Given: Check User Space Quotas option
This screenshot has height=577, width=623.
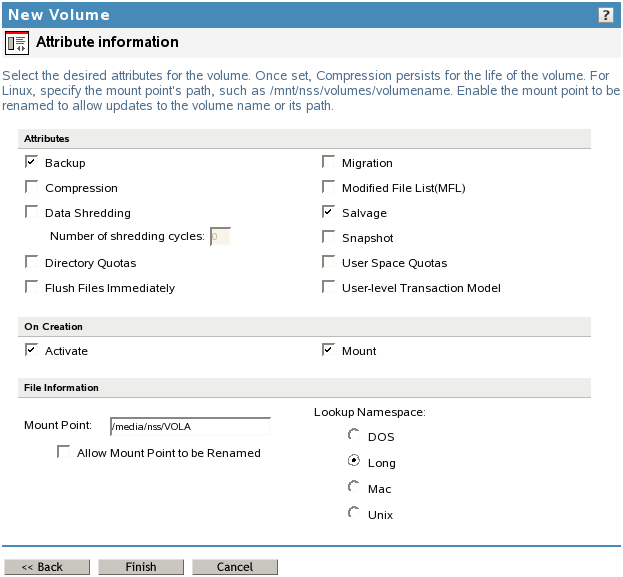Looking at the screenshot, I should [329, 262].
